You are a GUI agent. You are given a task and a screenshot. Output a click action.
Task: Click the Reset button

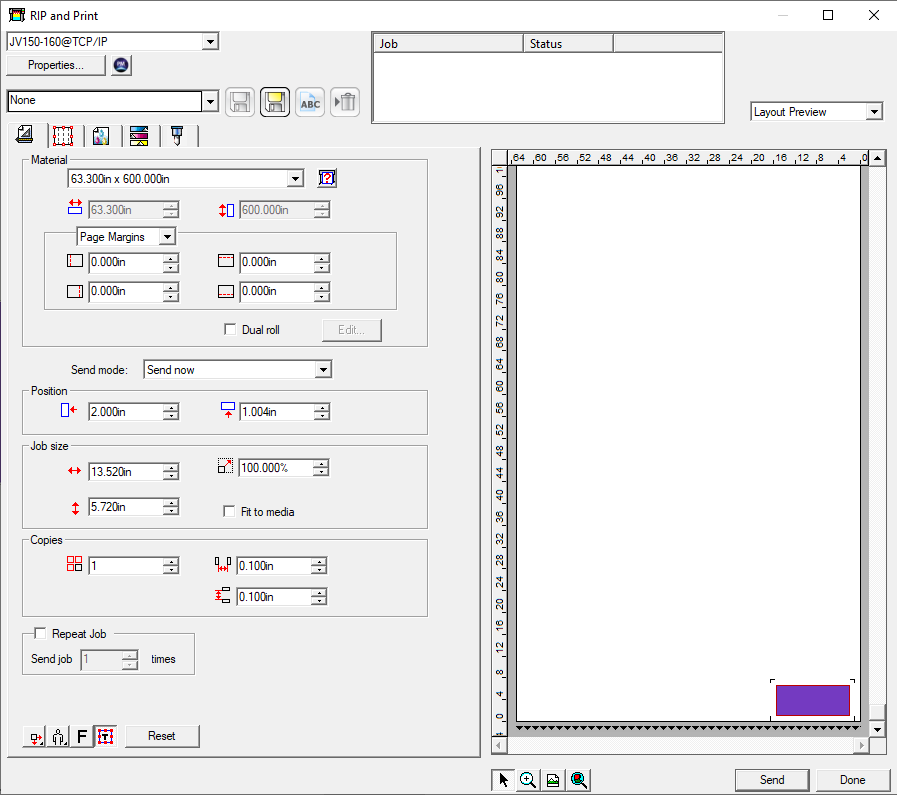click(161, 736)
